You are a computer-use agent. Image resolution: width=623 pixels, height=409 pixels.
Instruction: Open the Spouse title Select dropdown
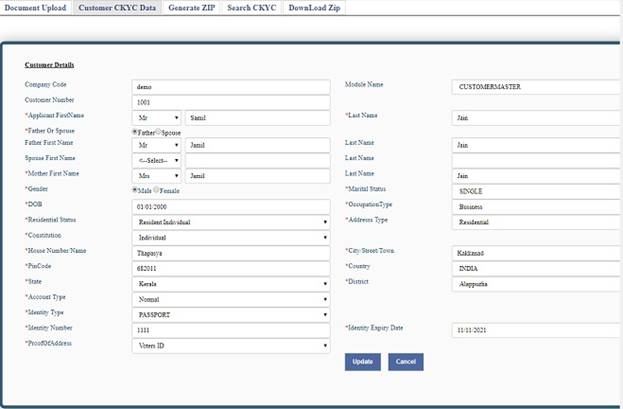(156, 160)
